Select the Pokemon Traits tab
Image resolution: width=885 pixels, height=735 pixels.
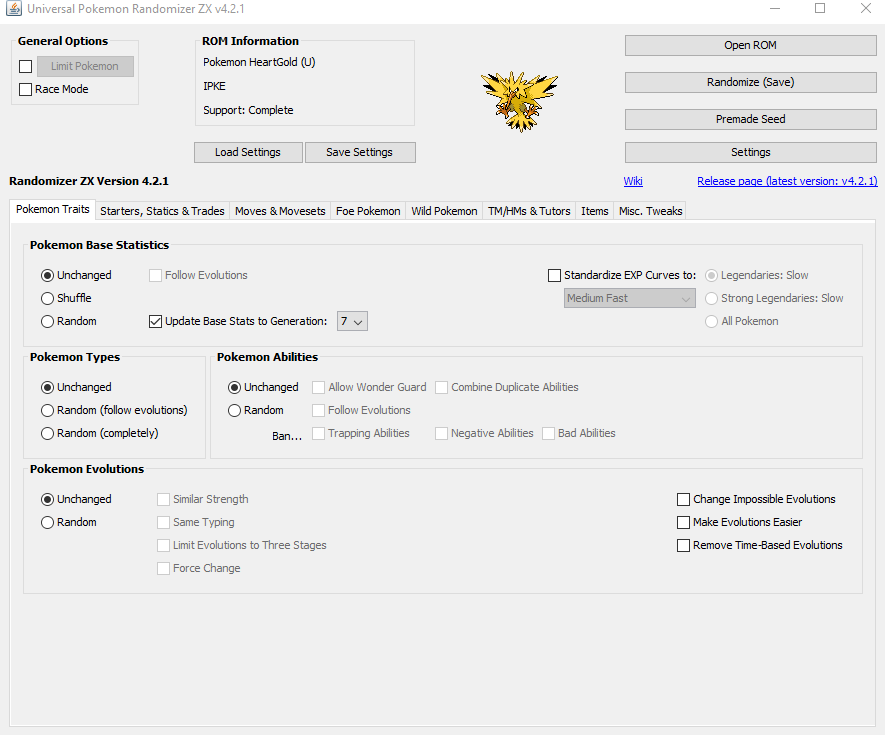tap(52, 209)
